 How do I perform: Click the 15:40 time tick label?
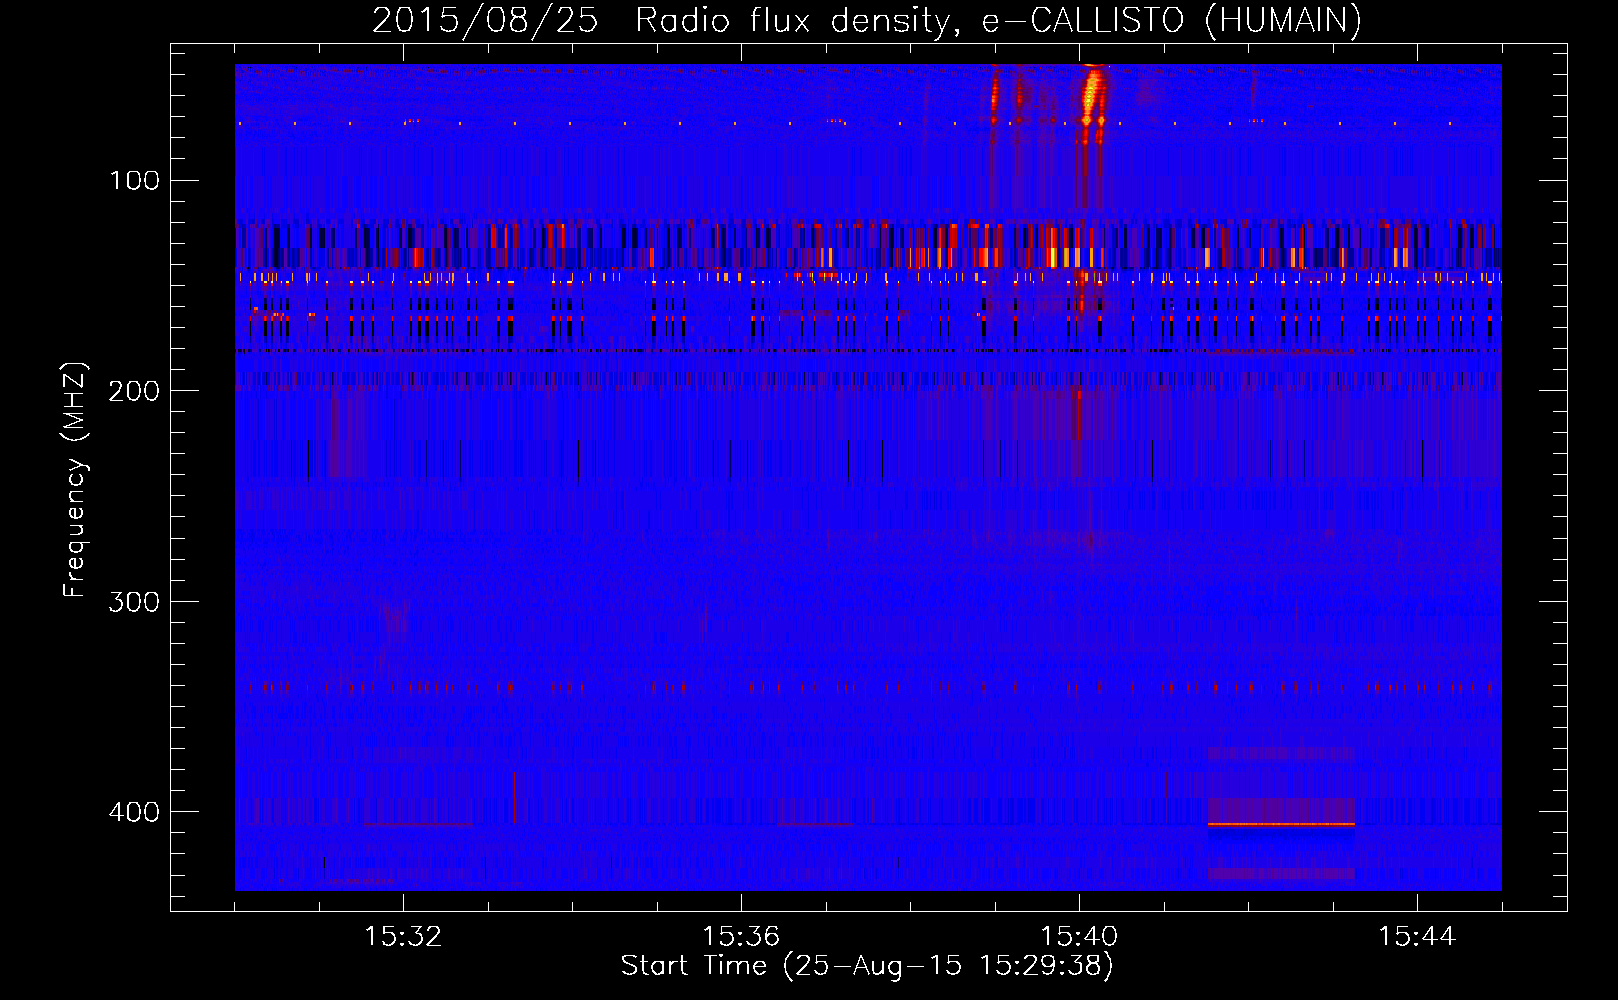click(x=1079, y=937)
